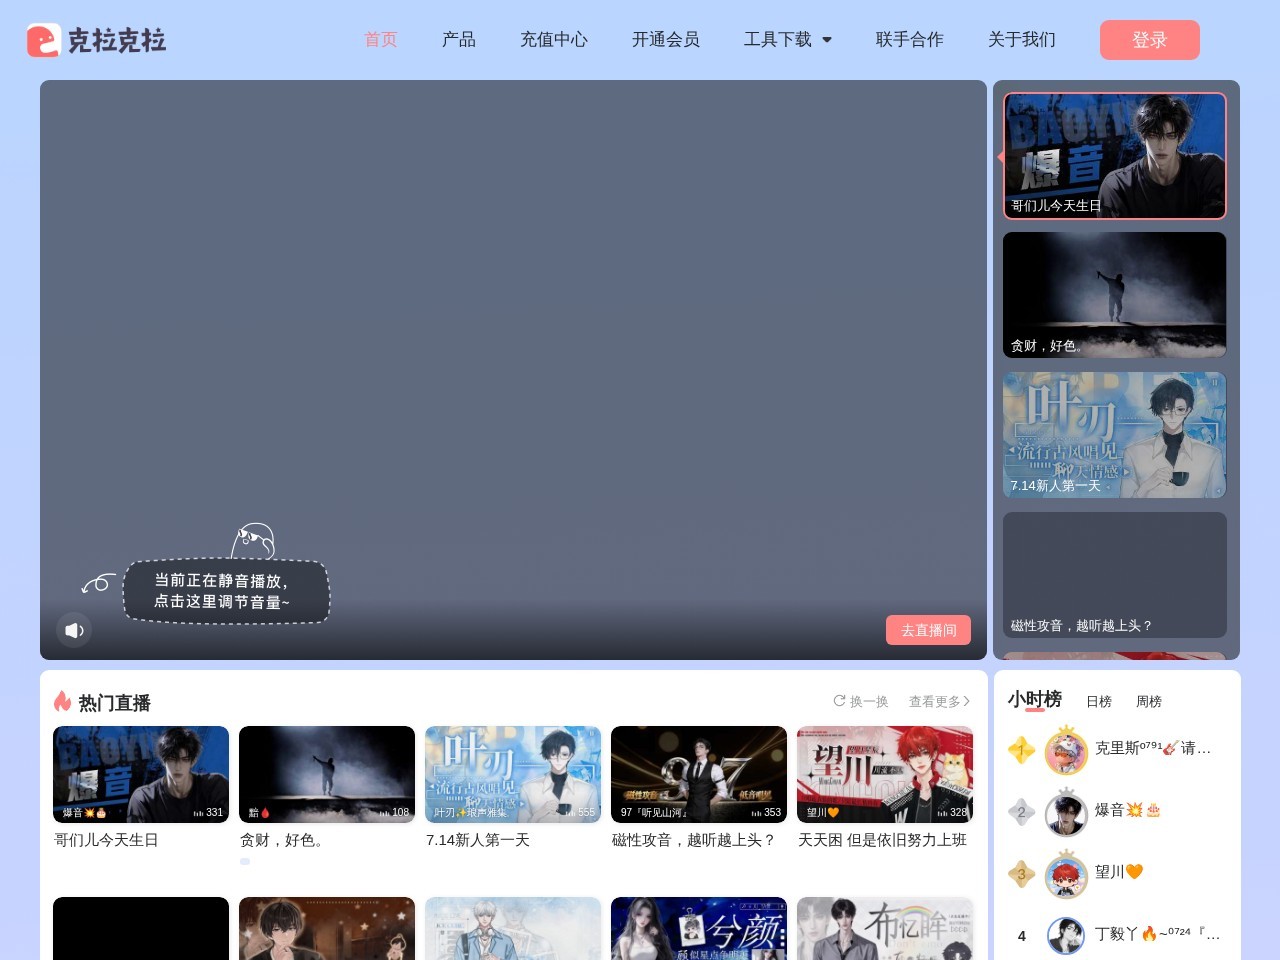Screen dimensions: 1280x960
Task: Click 克里斯 avatar in ranking list
Action: [x=1066, y=751]
